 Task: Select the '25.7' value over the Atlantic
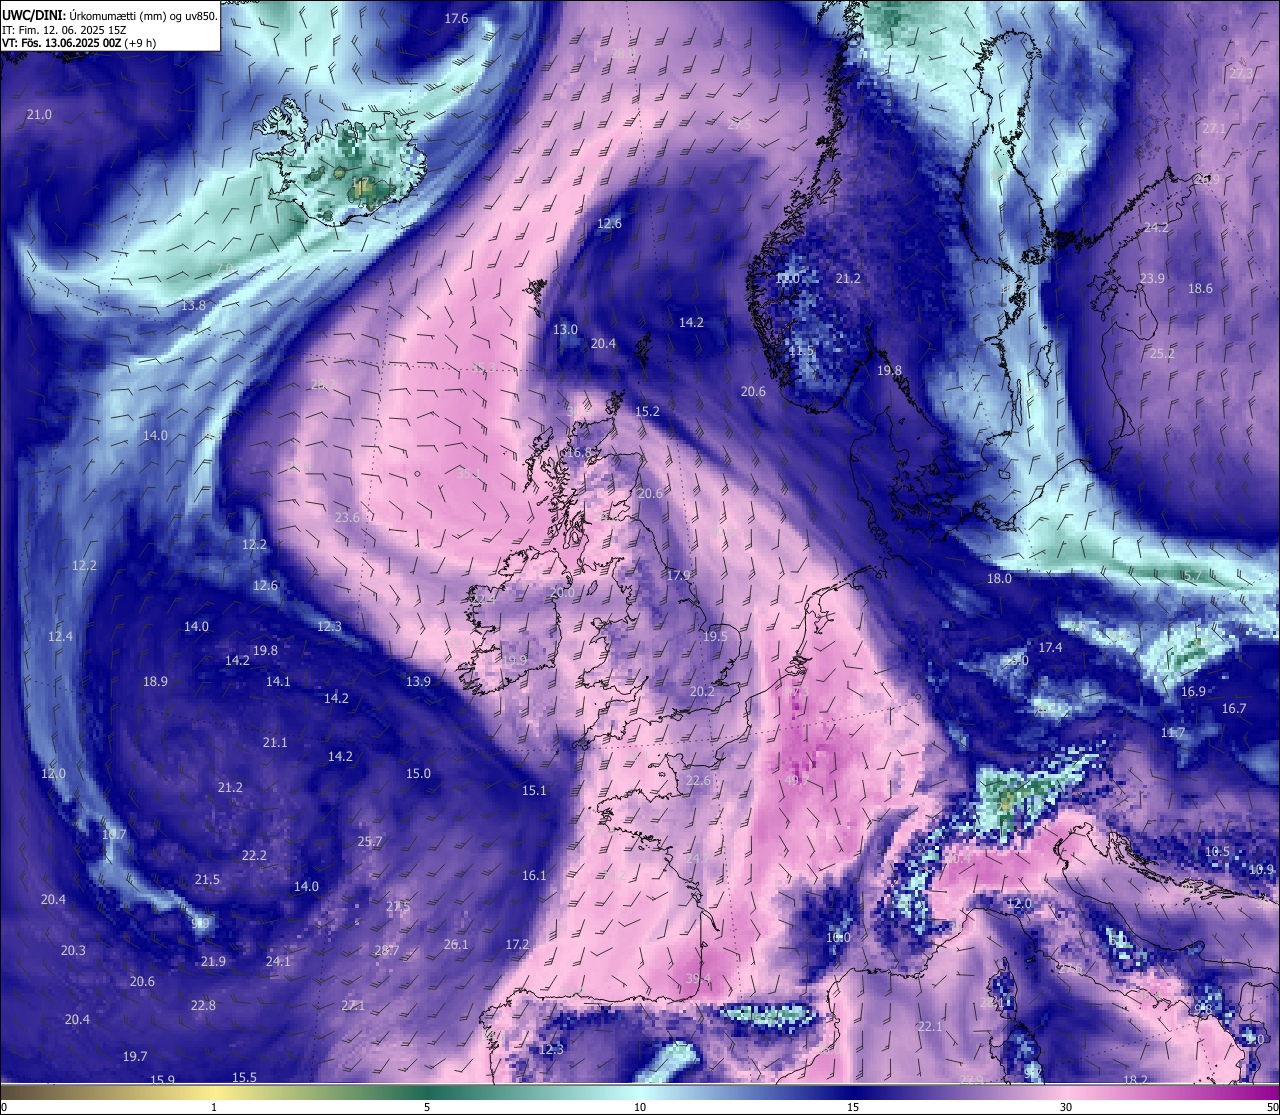click(x=370, y=841)
